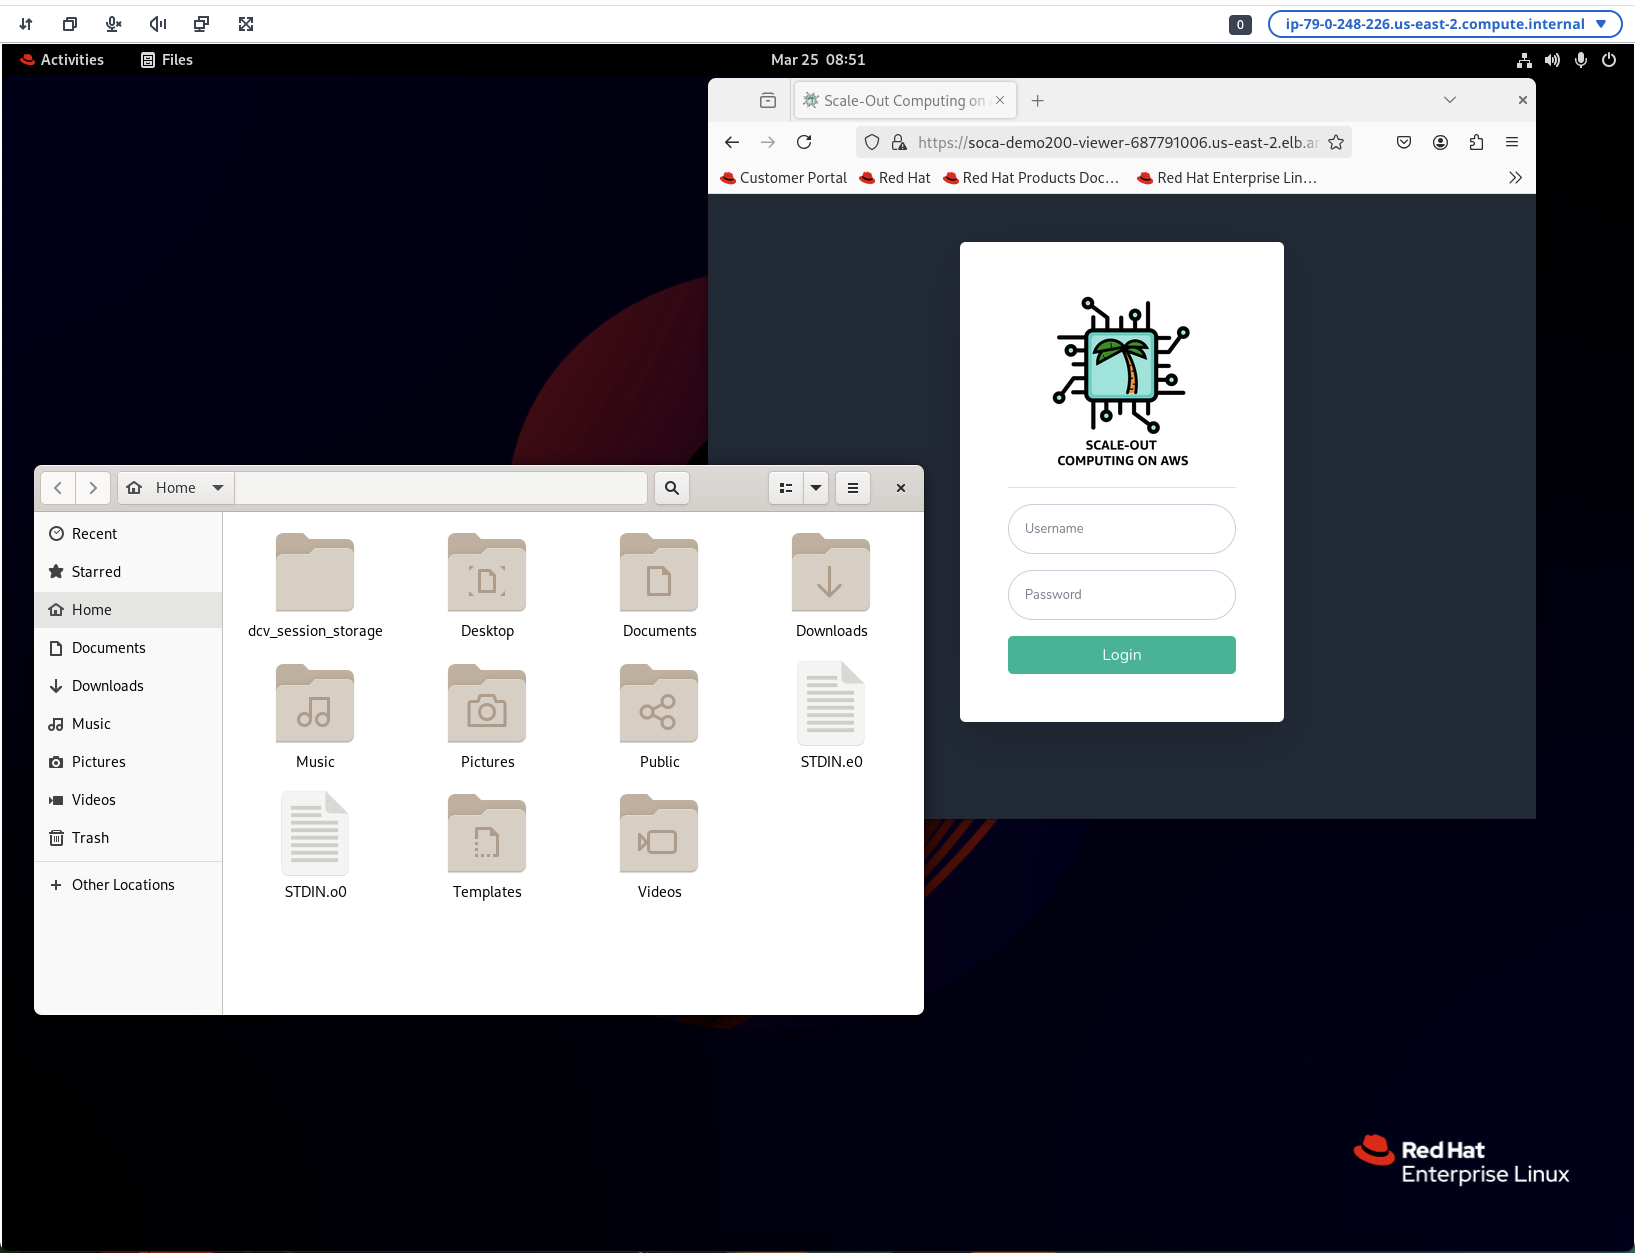Open the Firefox extensions icon
Viewport: 1635px width, 1253px height.
pyautogui.click(x=1476, y=142)
